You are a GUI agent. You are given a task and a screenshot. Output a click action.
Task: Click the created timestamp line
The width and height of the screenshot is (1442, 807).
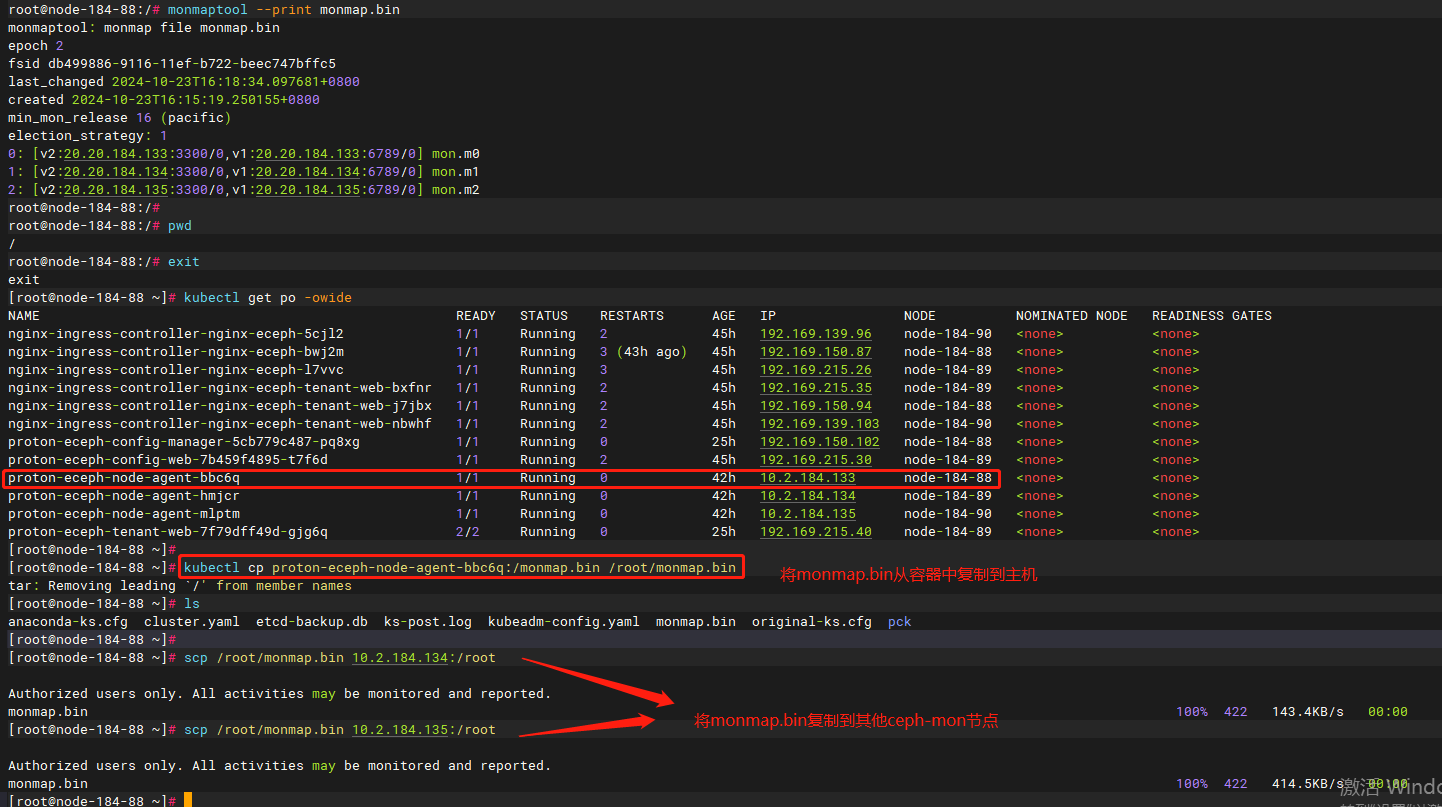pyautogui.click(x=164, y=100)
